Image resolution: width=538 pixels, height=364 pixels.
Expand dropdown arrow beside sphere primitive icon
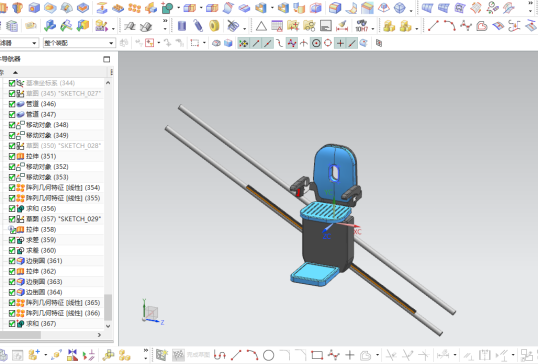pos(411,11)
